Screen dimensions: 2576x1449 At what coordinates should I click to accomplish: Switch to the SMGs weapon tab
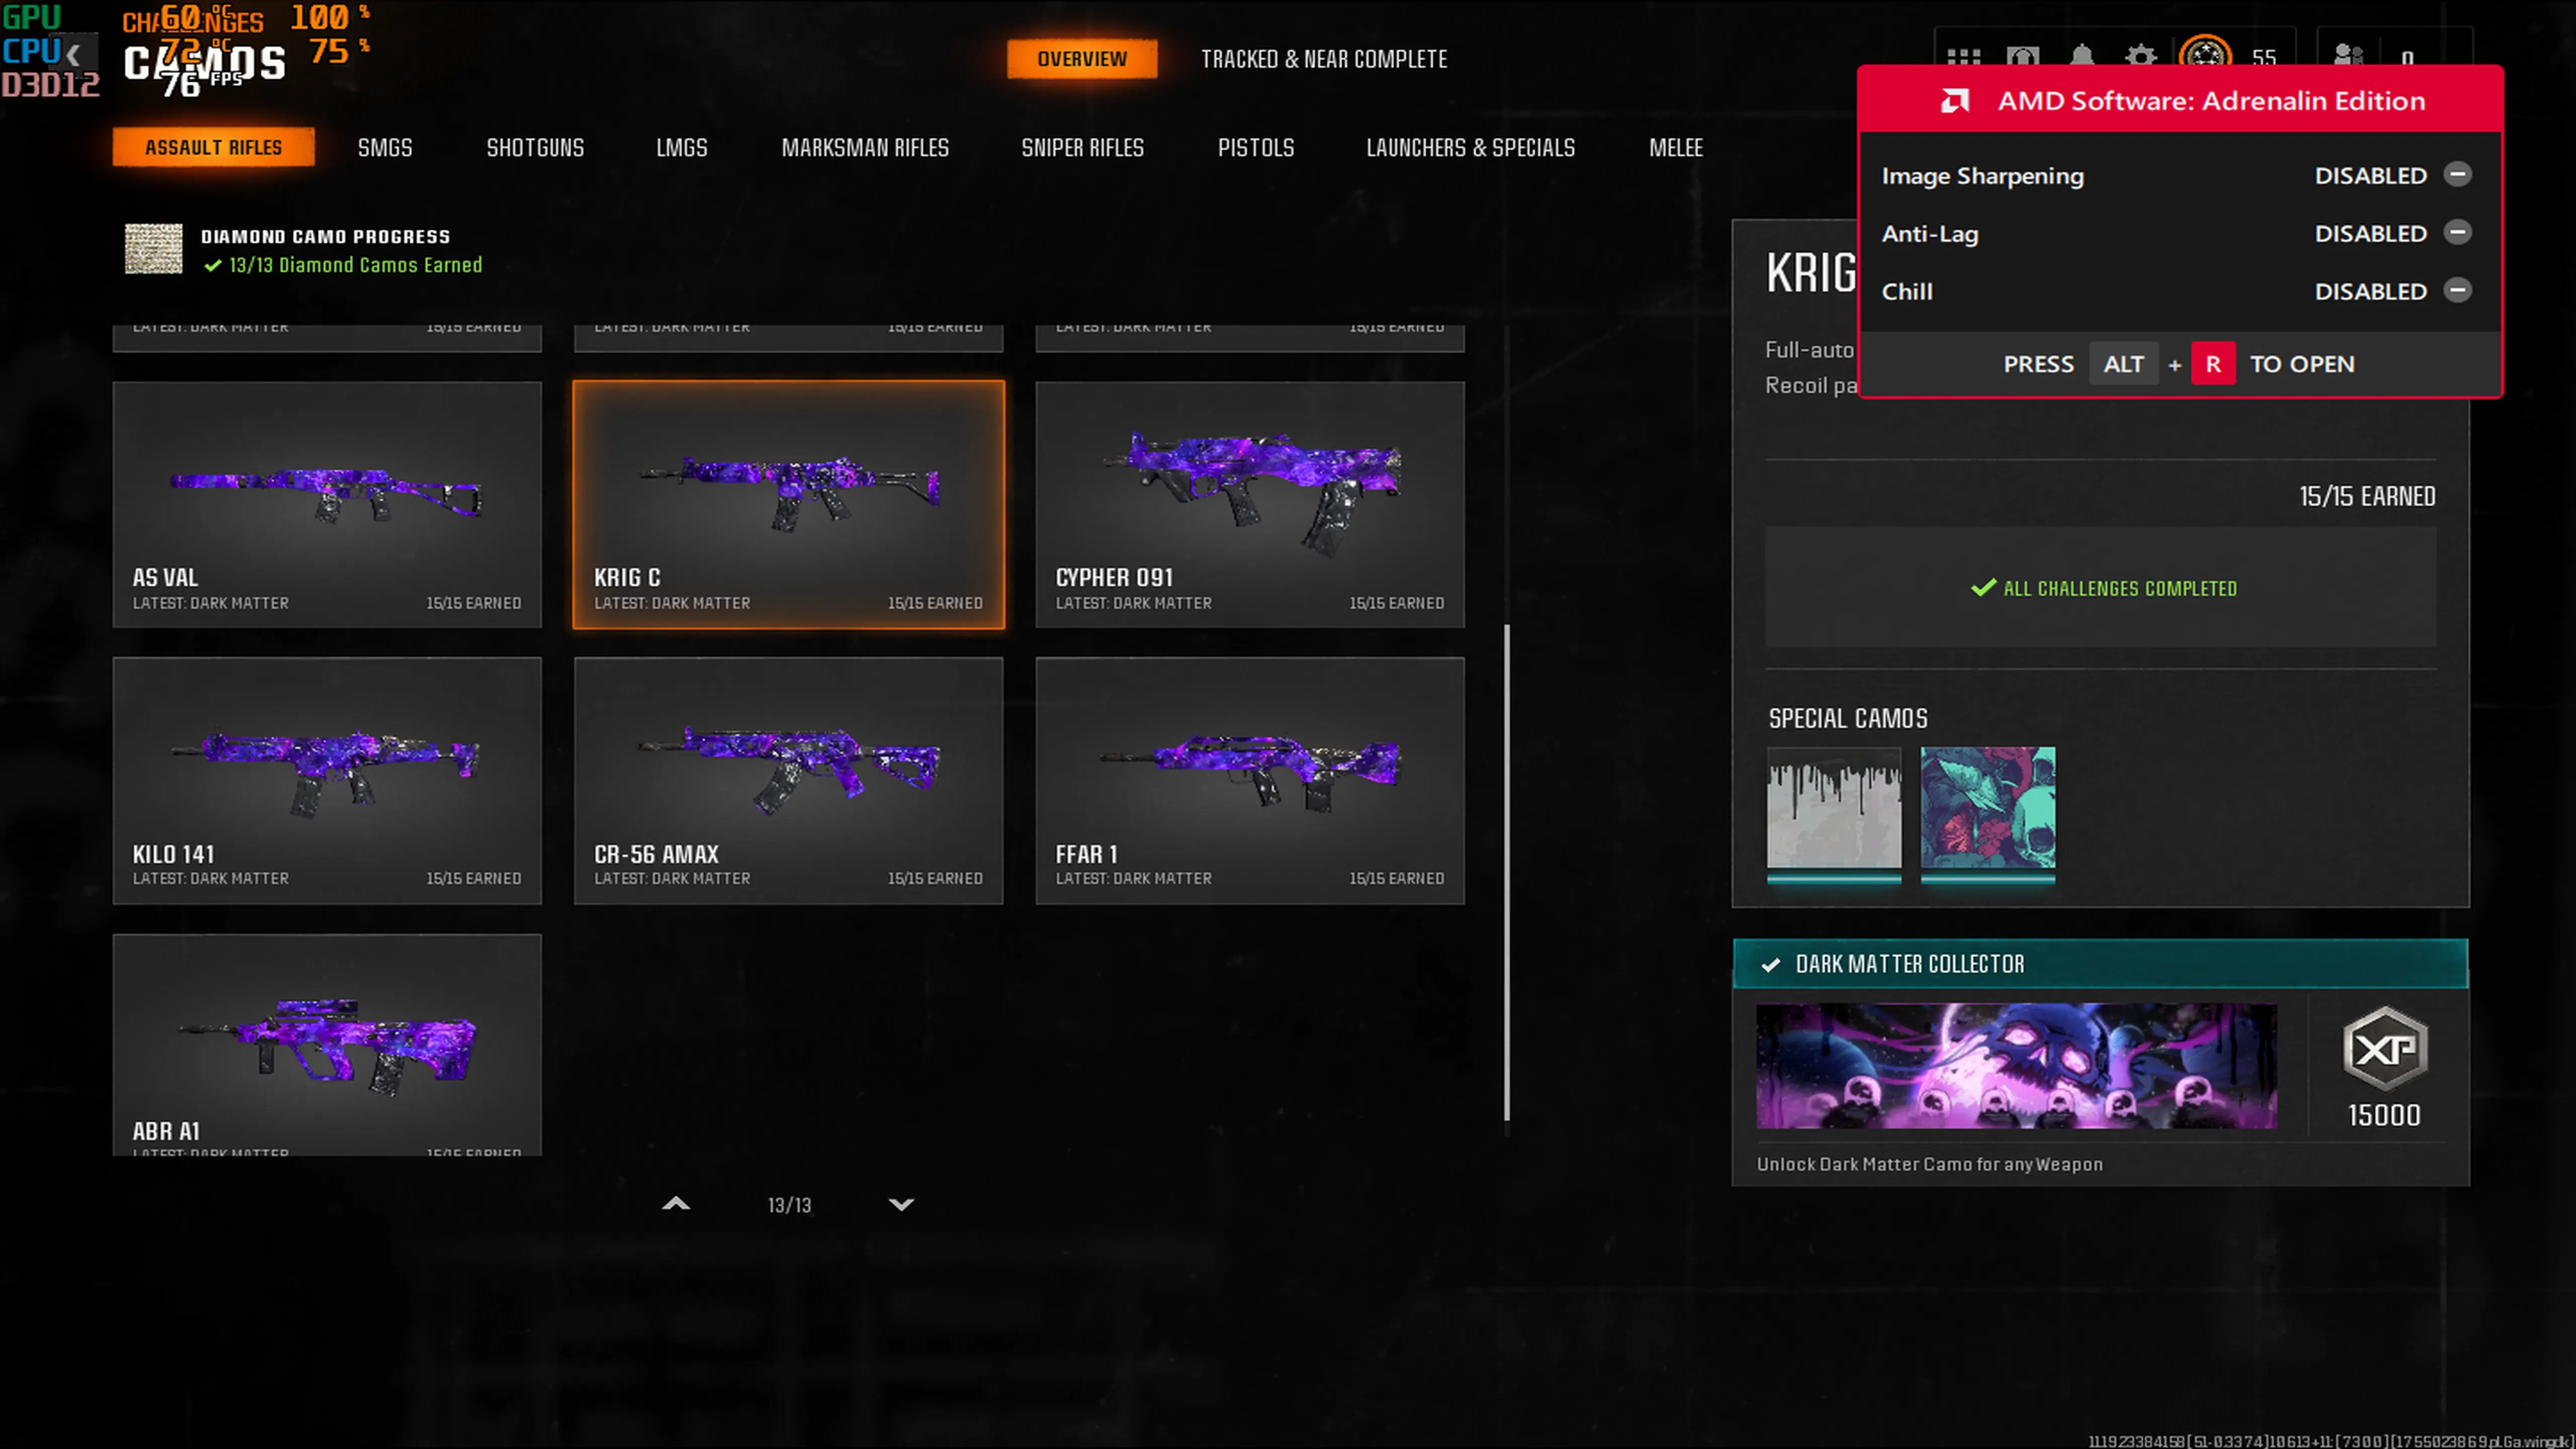tap(385, 148)
